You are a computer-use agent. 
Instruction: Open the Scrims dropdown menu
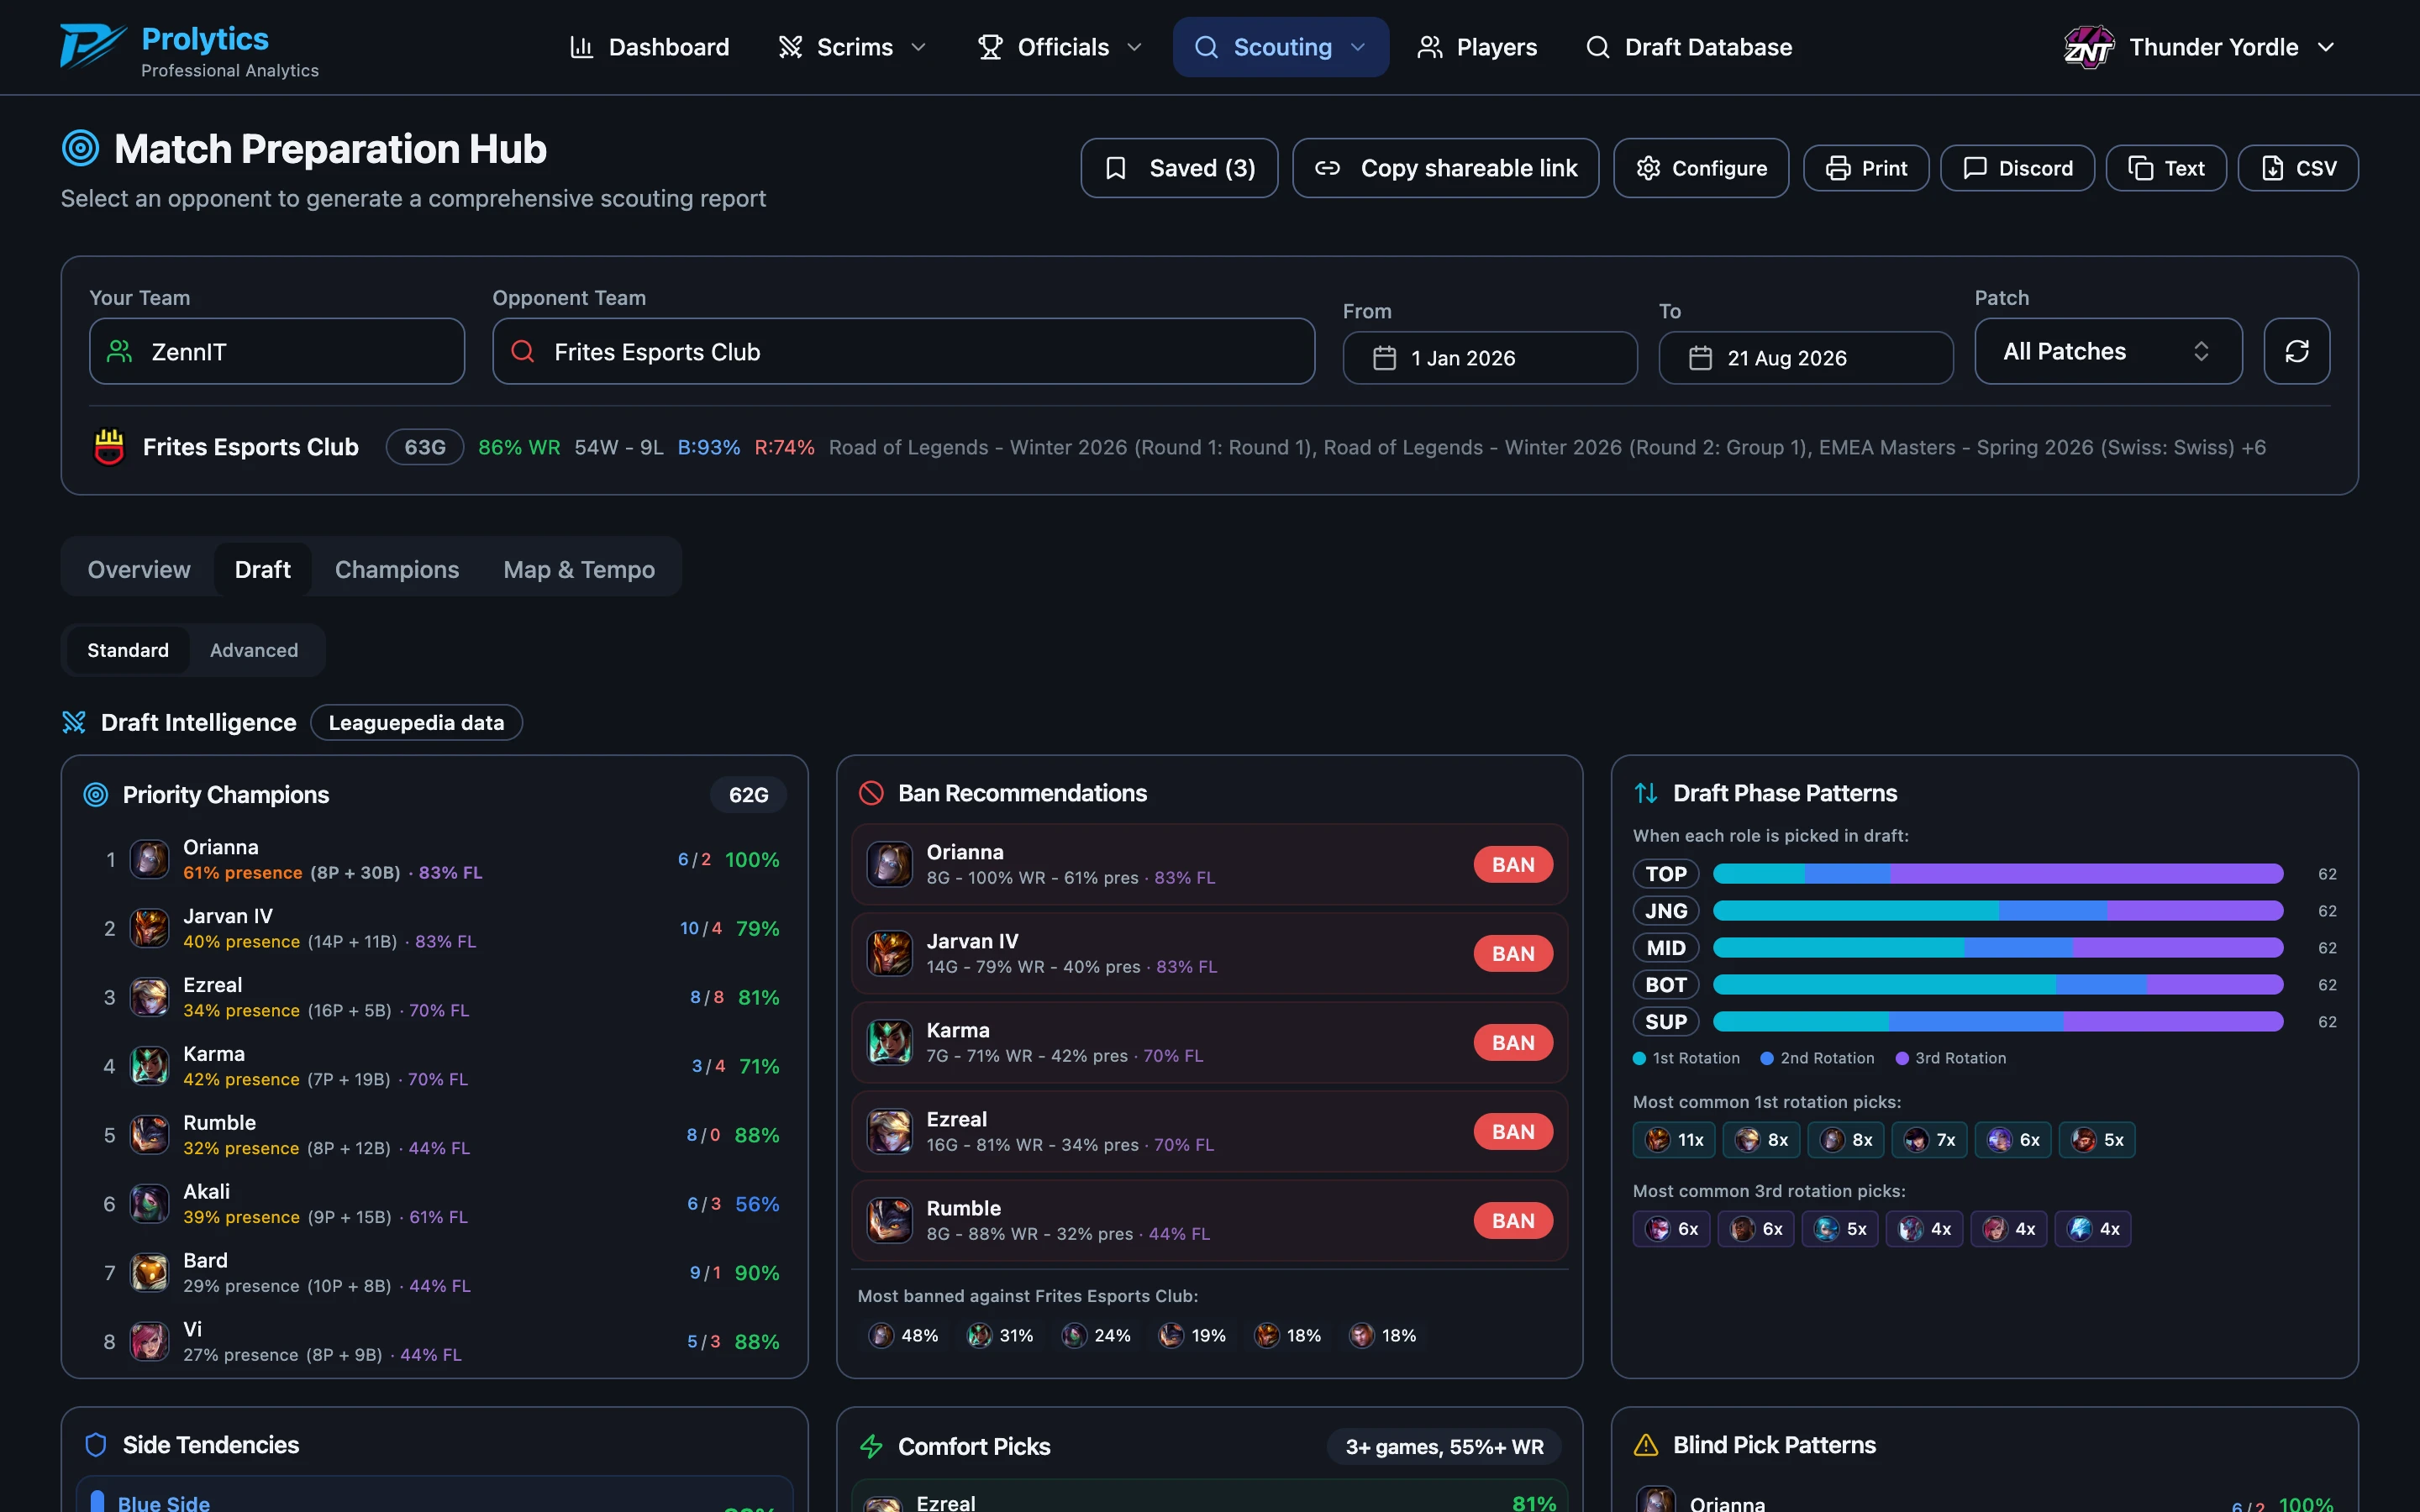[x=853, y=47]
